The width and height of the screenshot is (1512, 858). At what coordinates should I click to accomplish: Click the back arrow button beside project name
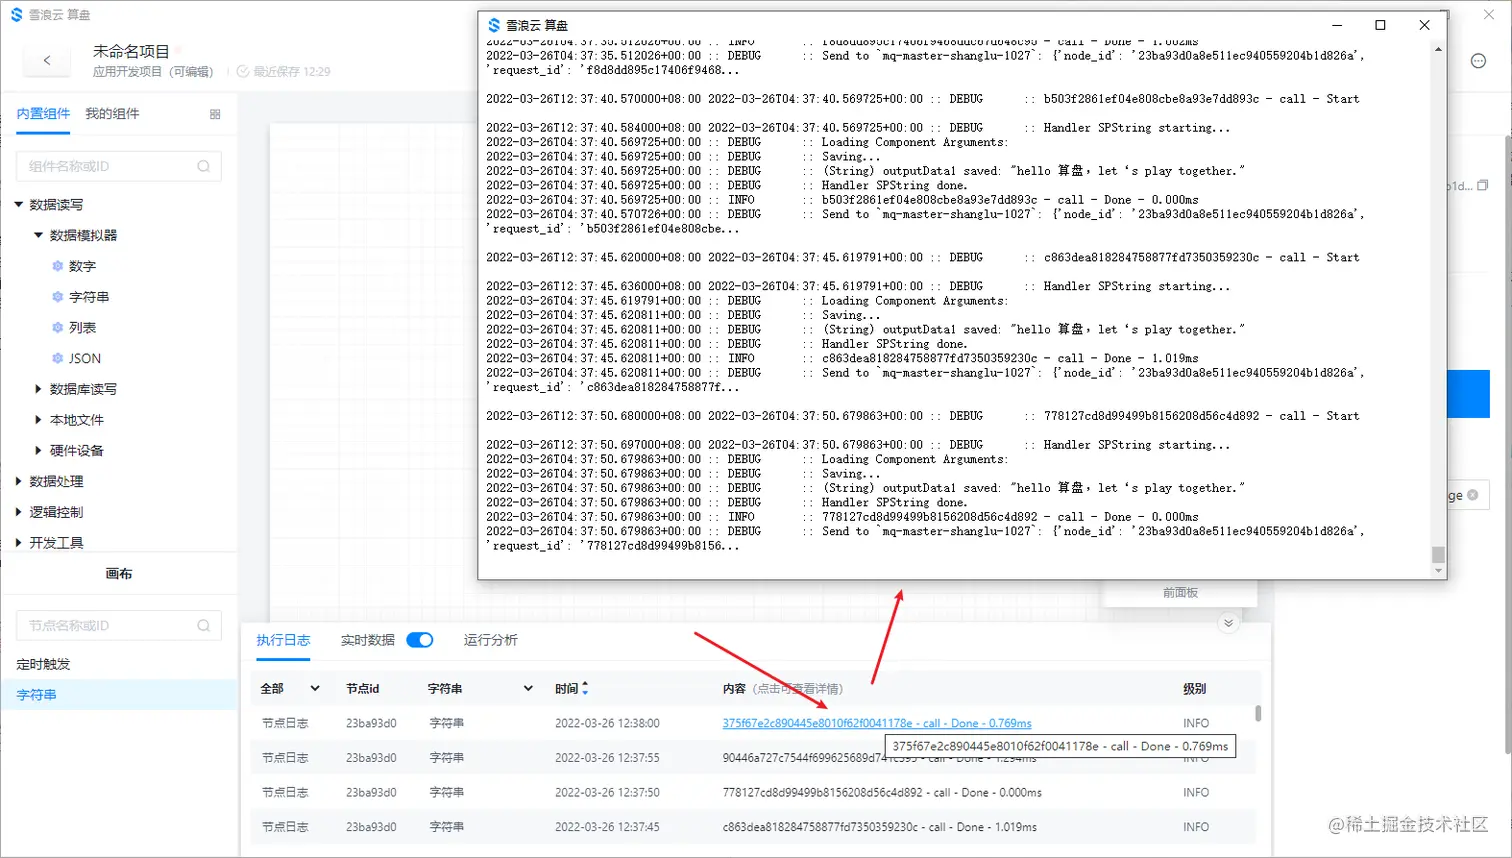point(47,61)
